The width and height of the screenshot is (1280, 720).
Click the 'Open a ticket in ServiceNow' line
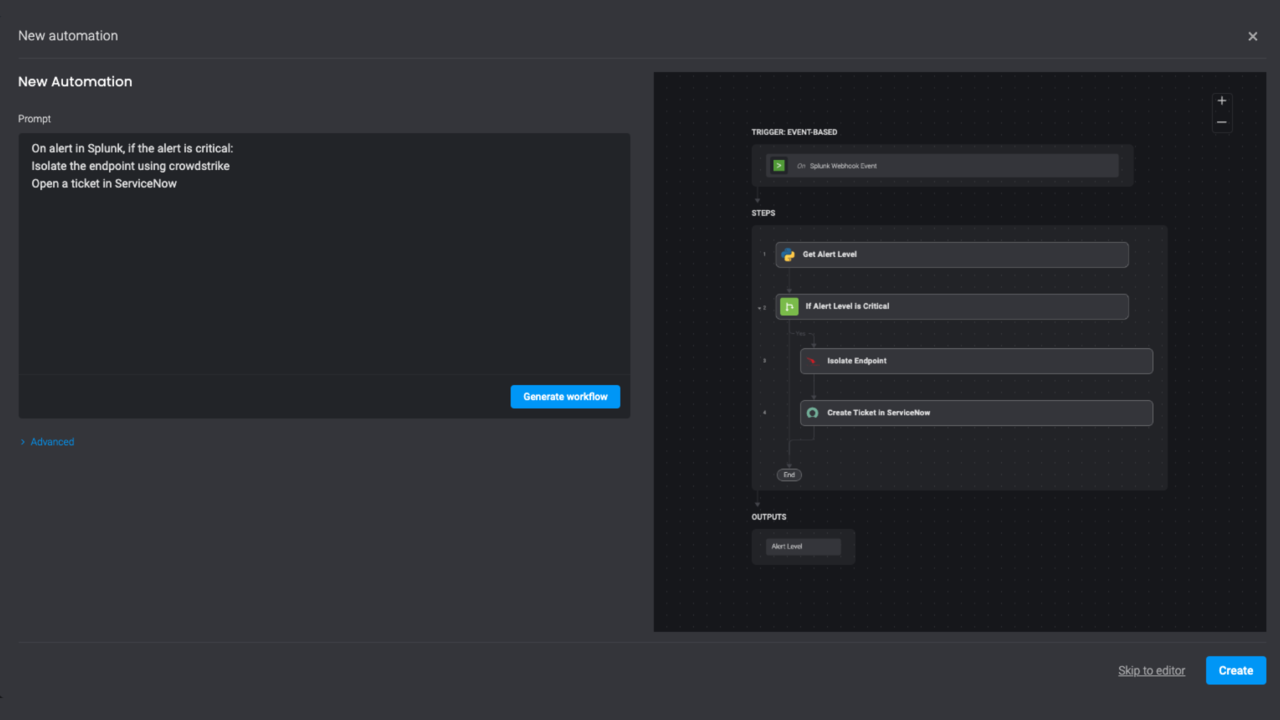click(104, 184)
